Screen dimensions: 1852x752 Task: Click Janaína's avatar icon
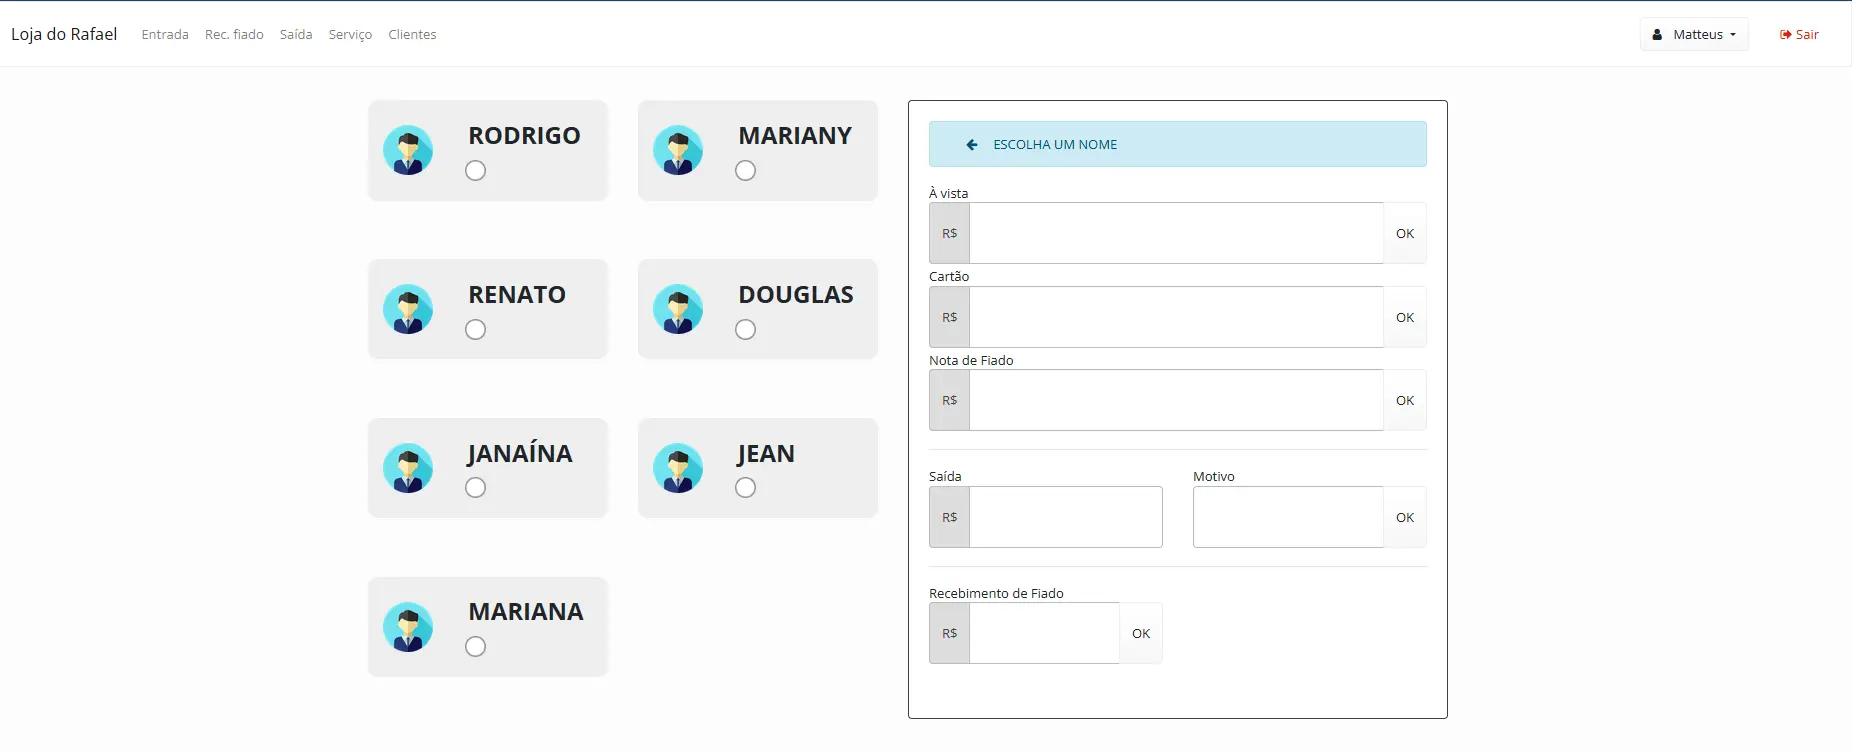(408, 468)
